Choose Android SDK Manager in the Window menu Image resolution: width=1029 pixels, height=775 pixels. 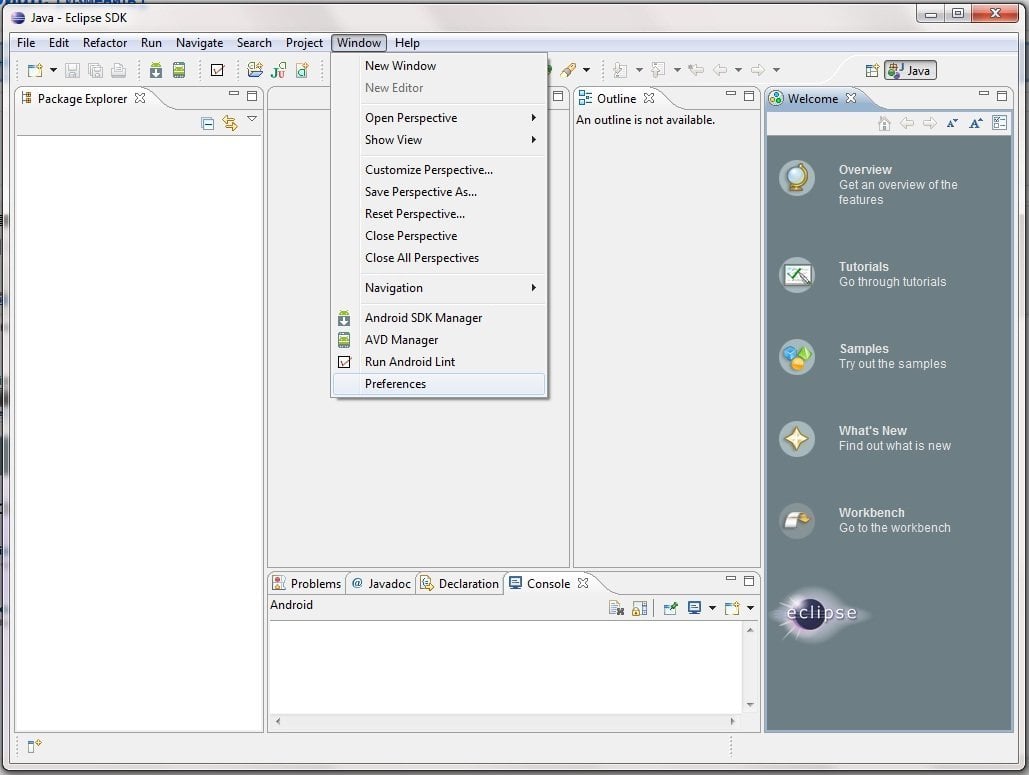click(x=423, y=318)
